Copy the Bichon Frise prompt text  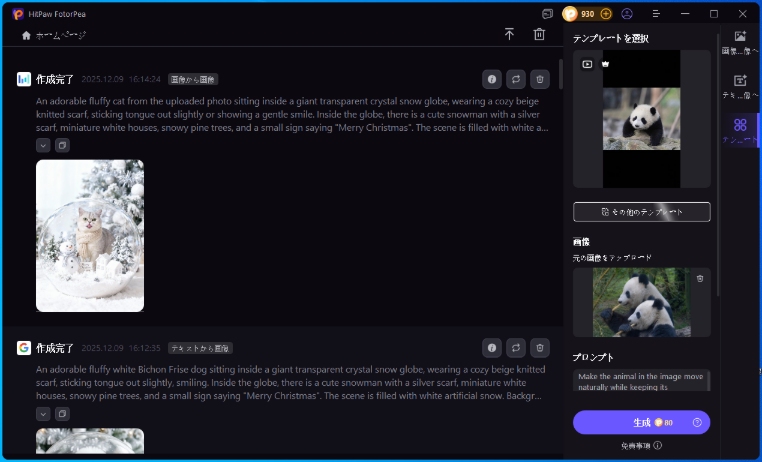(62, 414)
